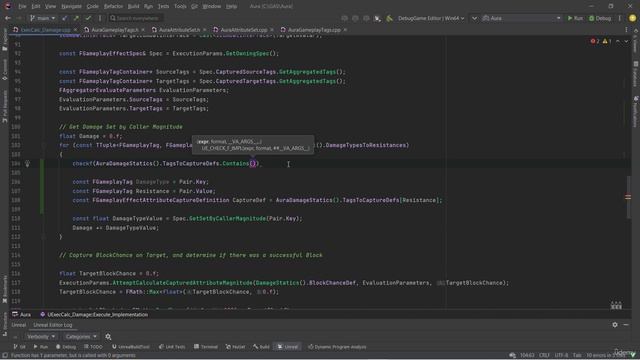Open editor tabs more options menu
This screenshot has width=640, height=360.
(x=627, y=30)
